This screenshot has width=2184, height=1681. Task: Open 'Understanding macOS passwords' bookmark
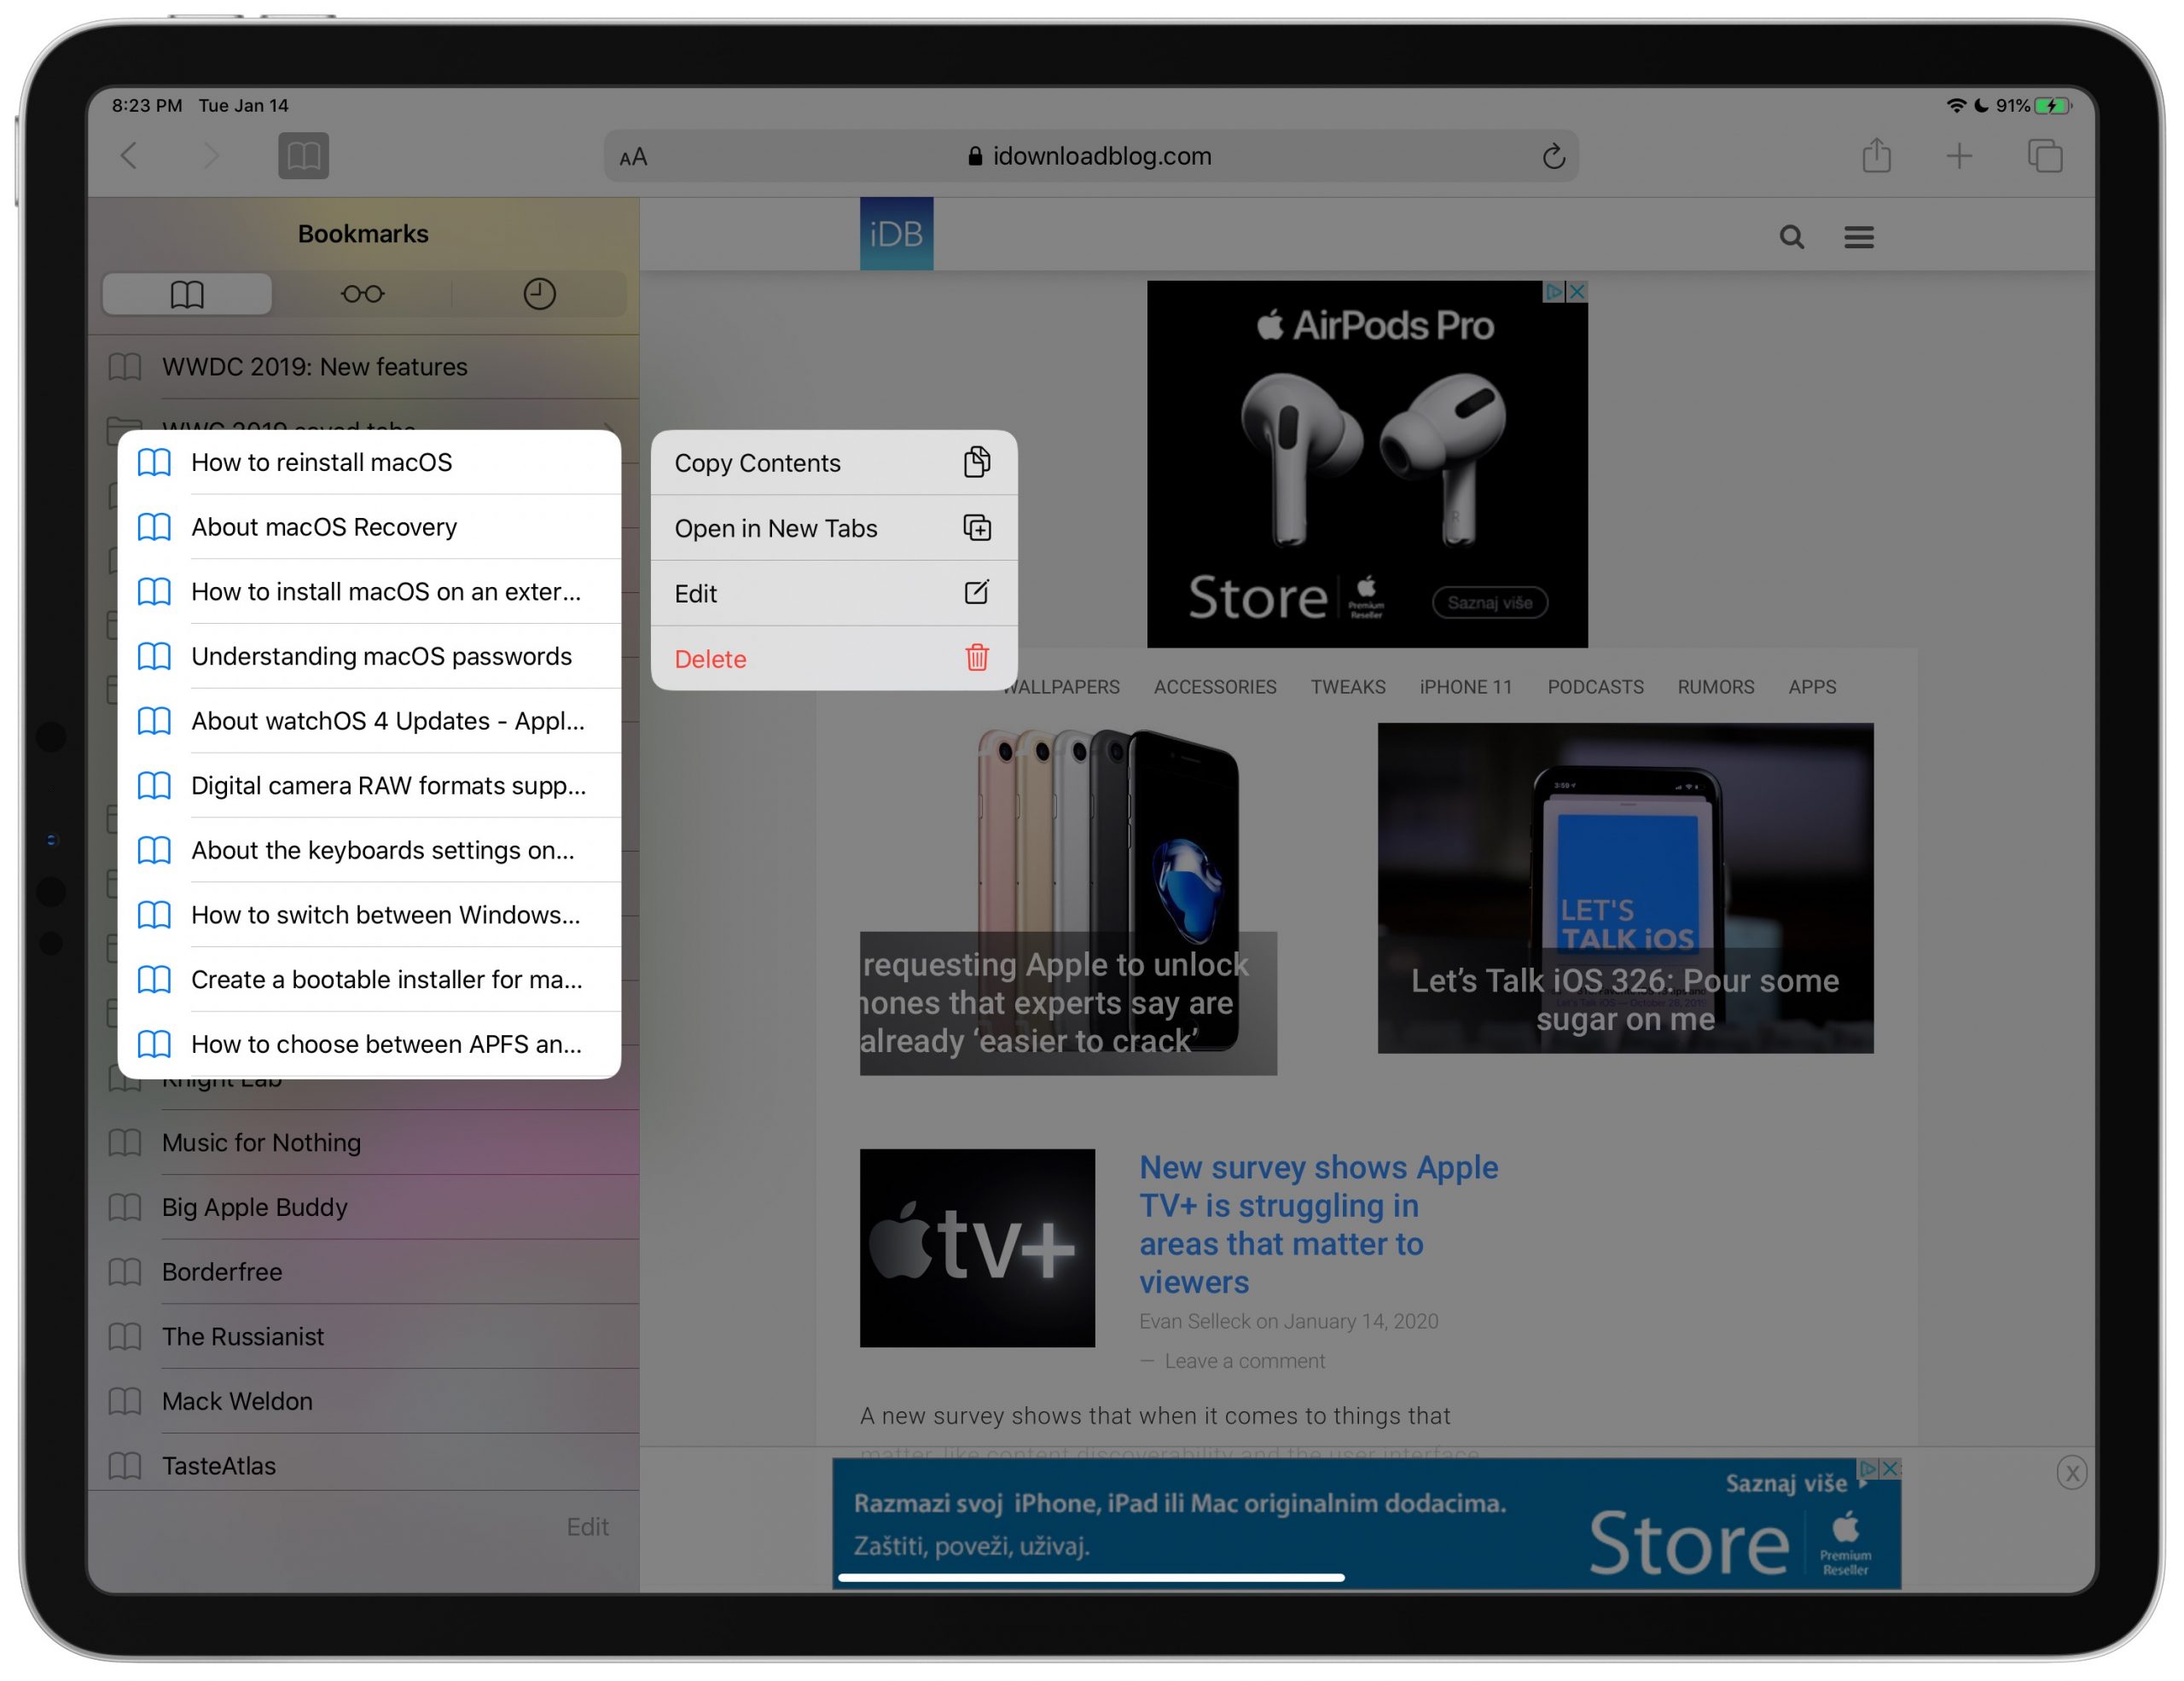(x=369, y=656)
